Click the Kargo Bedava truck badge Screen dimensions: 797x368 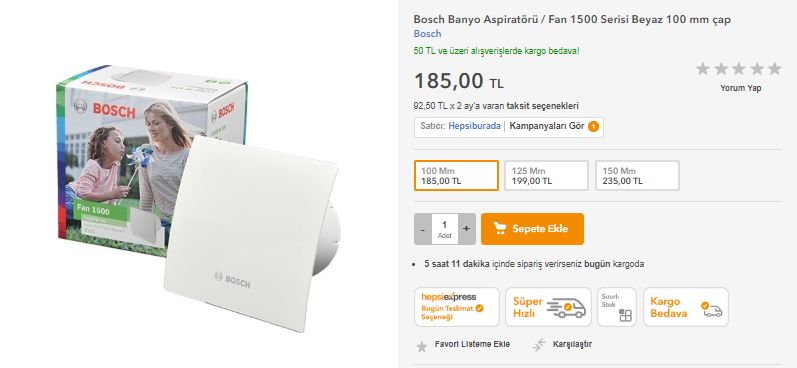click(686, 307)
